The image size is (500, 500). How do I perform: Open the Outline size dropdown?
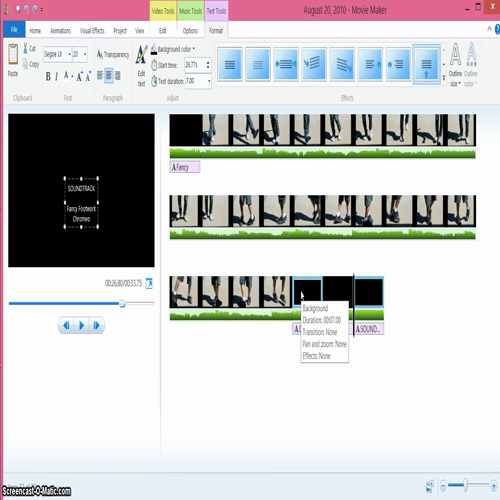click(455, 64)
